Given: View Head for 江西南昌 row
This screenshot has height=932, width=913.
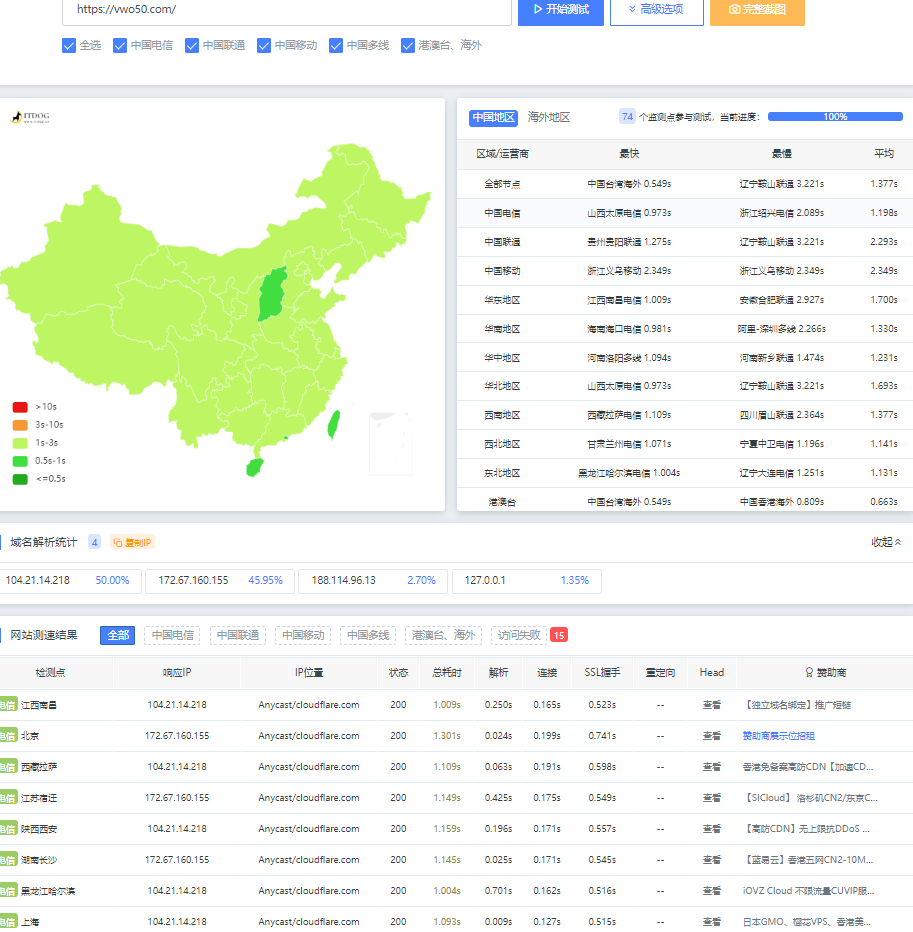Looking at the screenshot, I should click(x=711, y=705).
